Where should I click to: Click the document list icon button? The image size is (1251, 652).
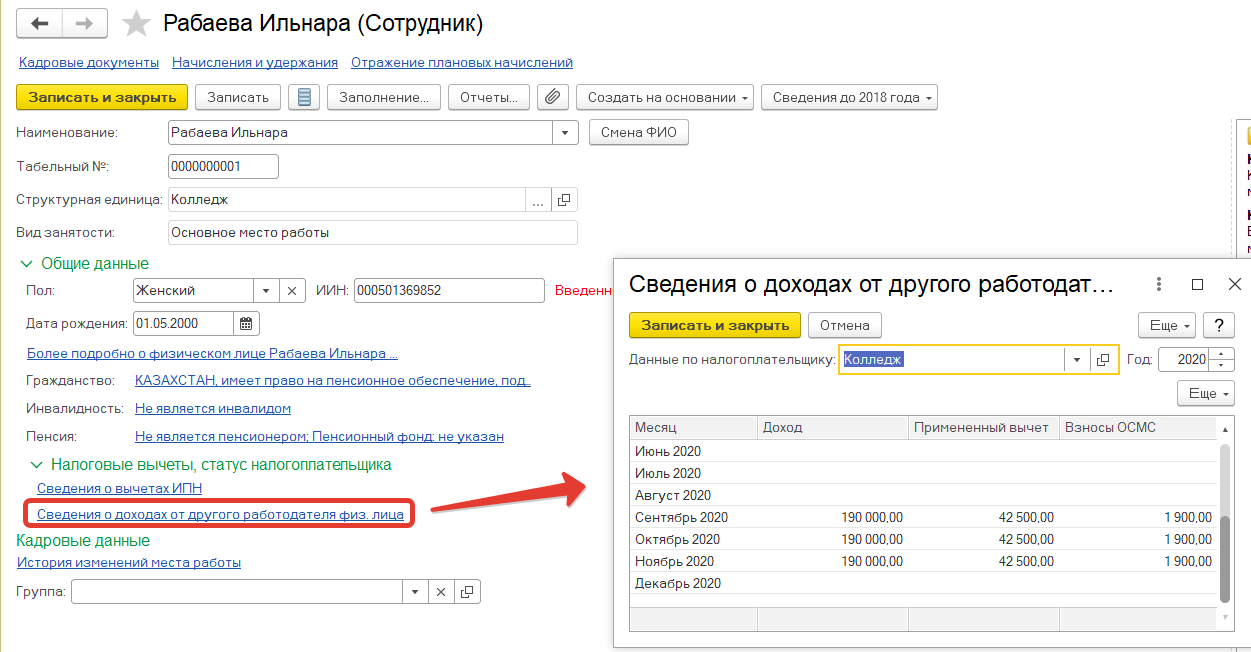pos(304,97)
